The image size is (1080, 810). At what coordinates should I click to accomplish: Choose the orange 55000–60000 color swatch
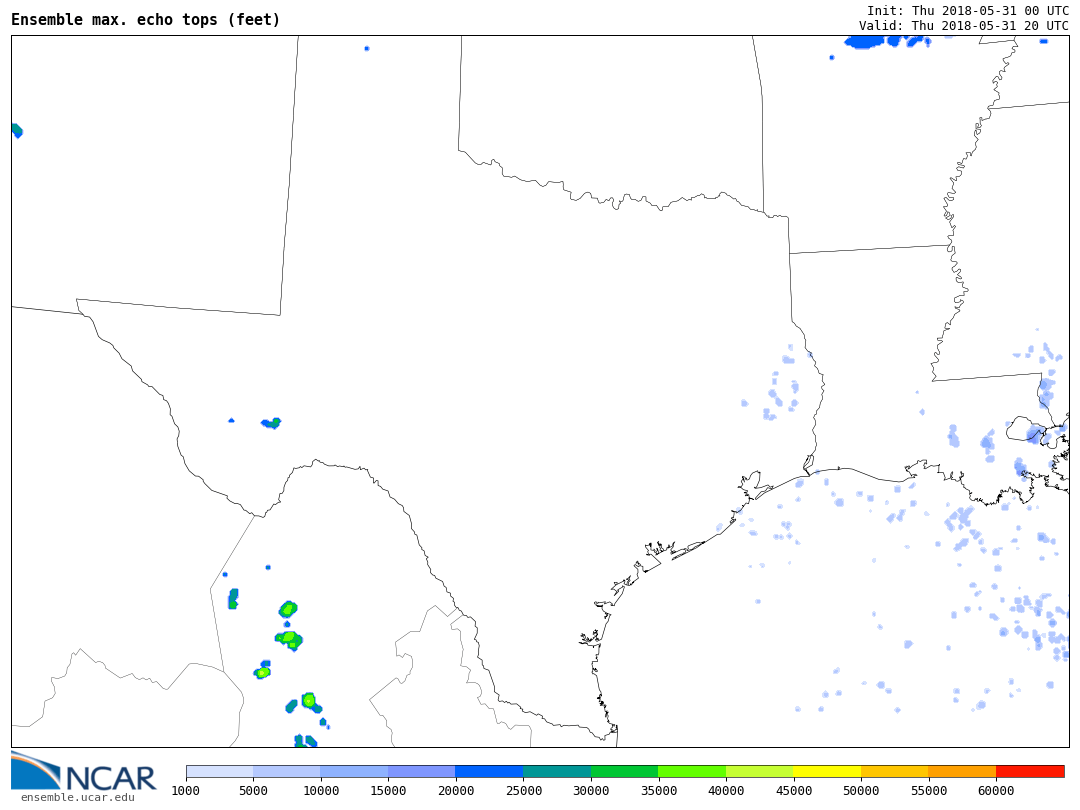click(962, 771)
